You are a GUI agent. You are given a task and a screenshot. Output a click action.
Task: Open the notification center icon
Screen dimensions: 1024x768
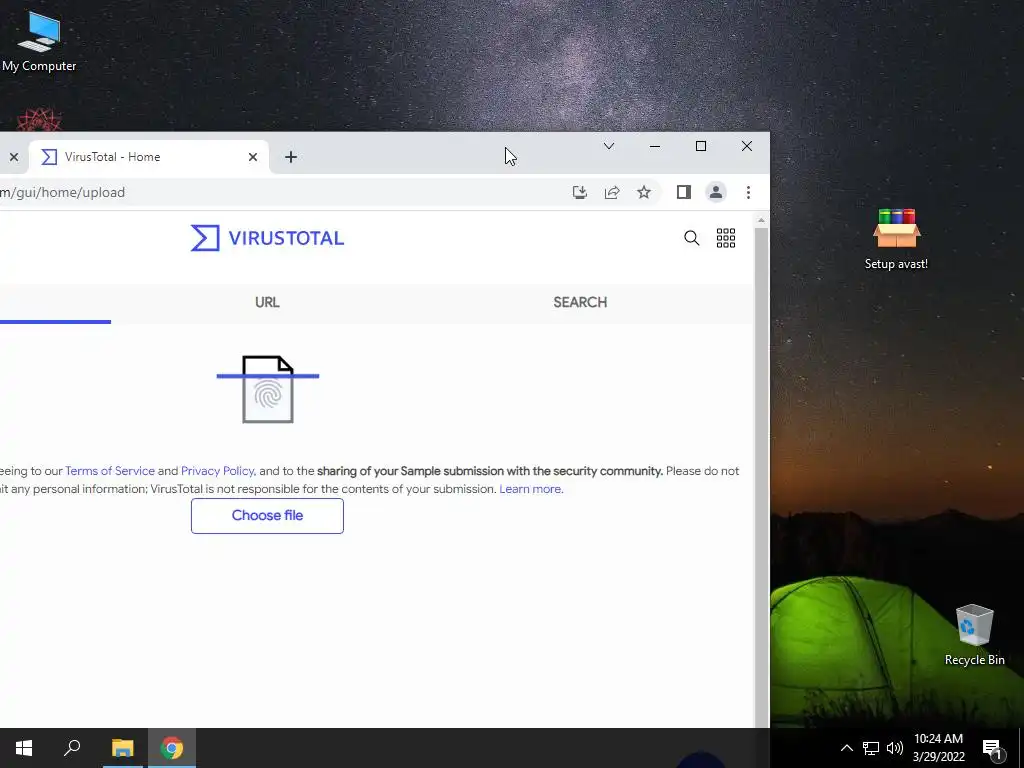click(x=991, y=748)
